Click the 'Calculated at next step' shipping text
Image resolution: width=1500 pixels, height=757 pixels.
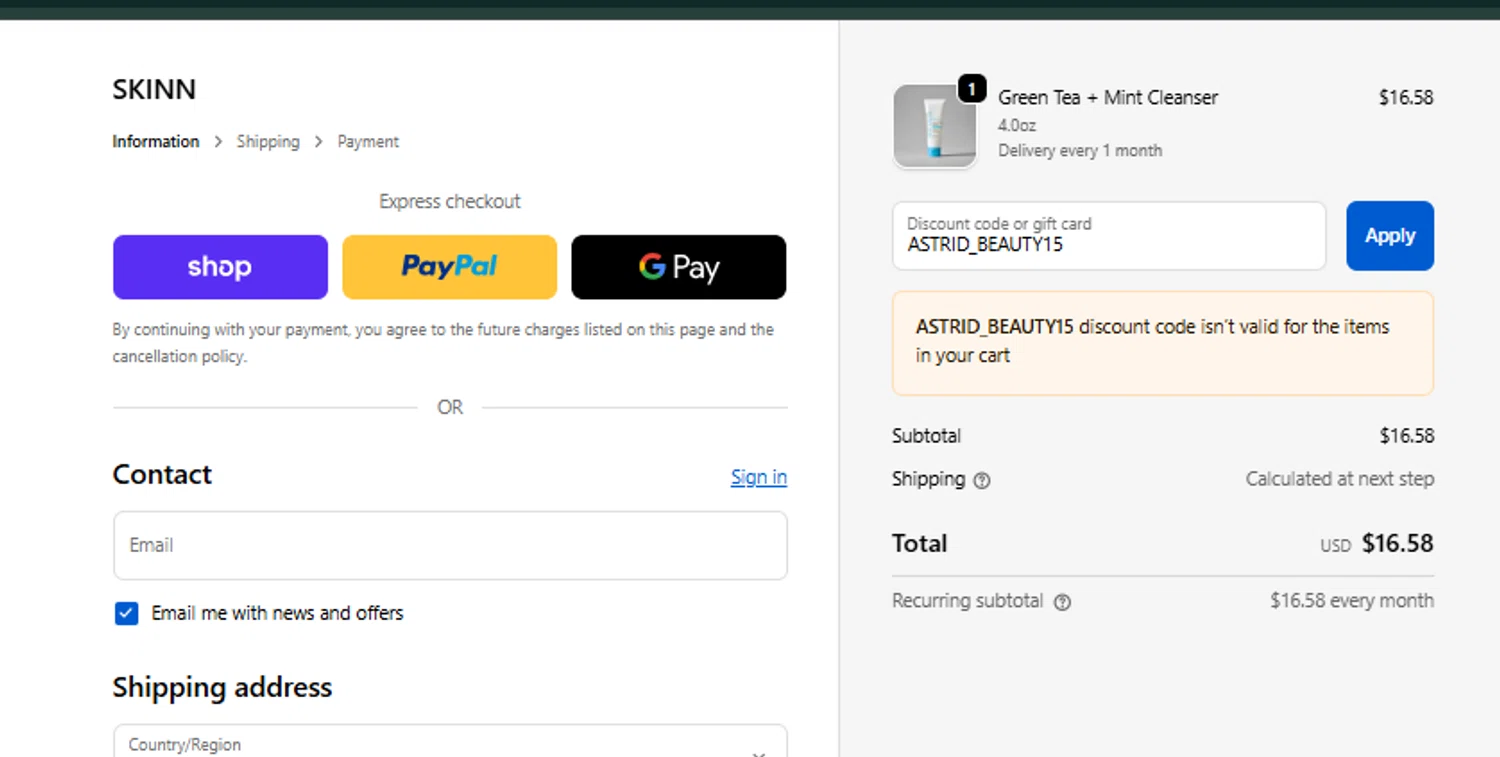click(x=1340, y=479)
